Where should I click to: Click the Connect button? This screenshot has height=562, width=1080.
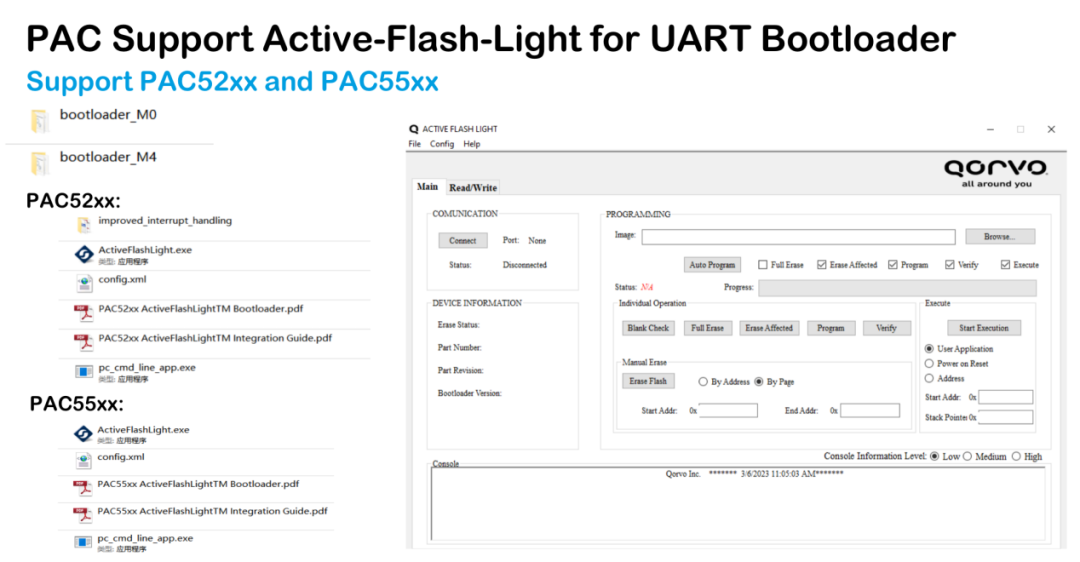463,240
